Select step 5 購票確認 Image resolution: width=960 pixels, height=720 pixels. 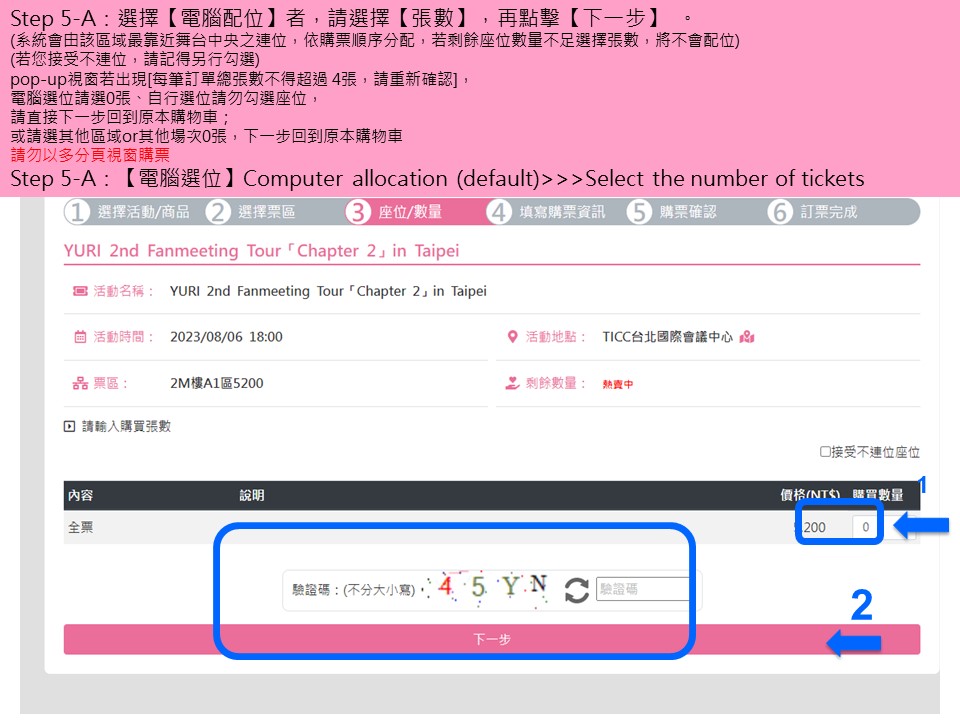[x=673, y=212]
